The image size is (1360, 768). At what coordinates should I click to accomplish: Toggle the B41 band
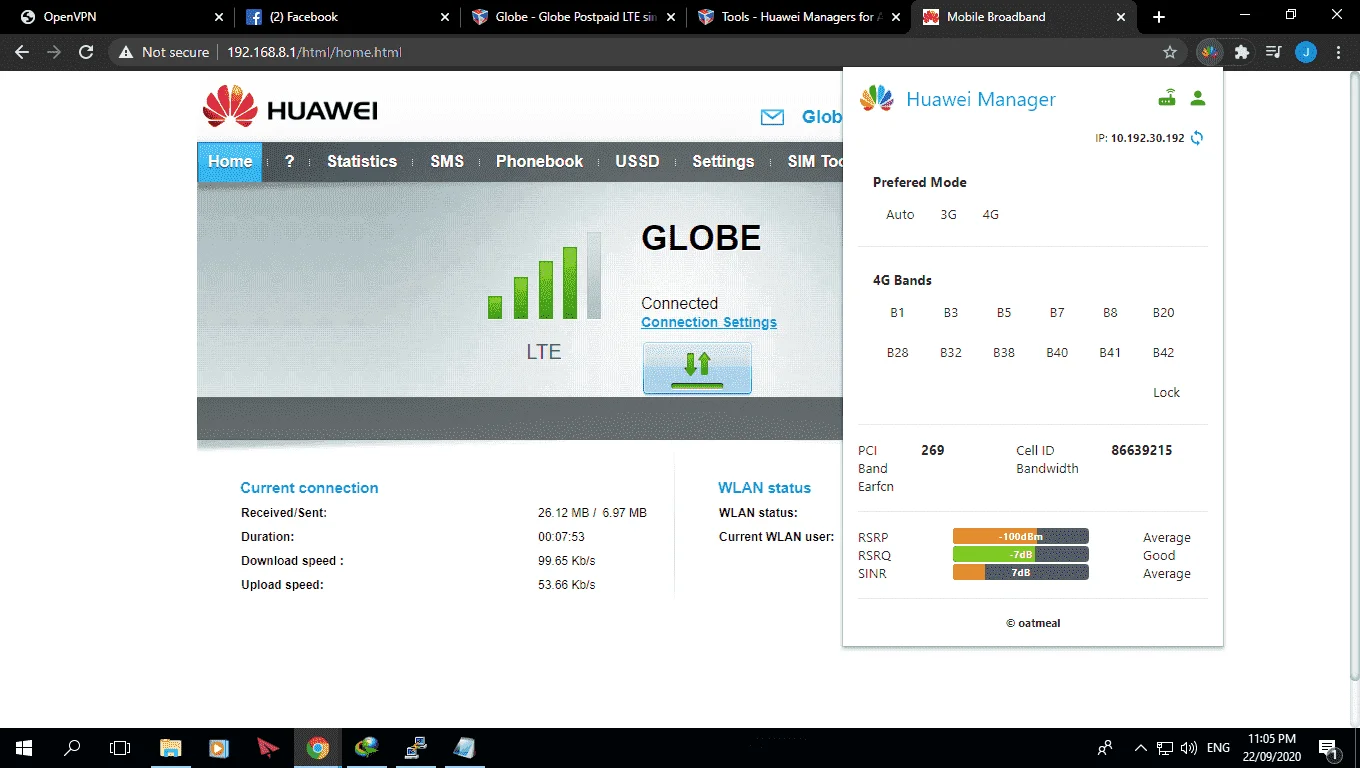(x=1110, y=353)
